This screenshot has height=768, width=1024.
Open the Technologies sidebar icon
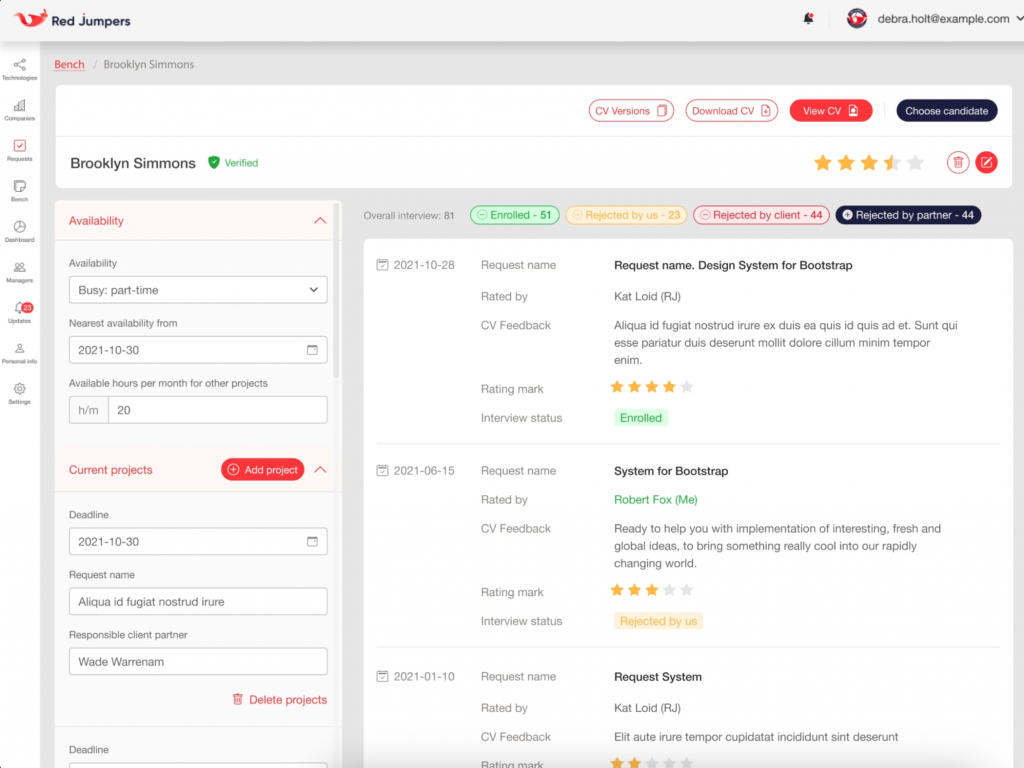[19, 69]
